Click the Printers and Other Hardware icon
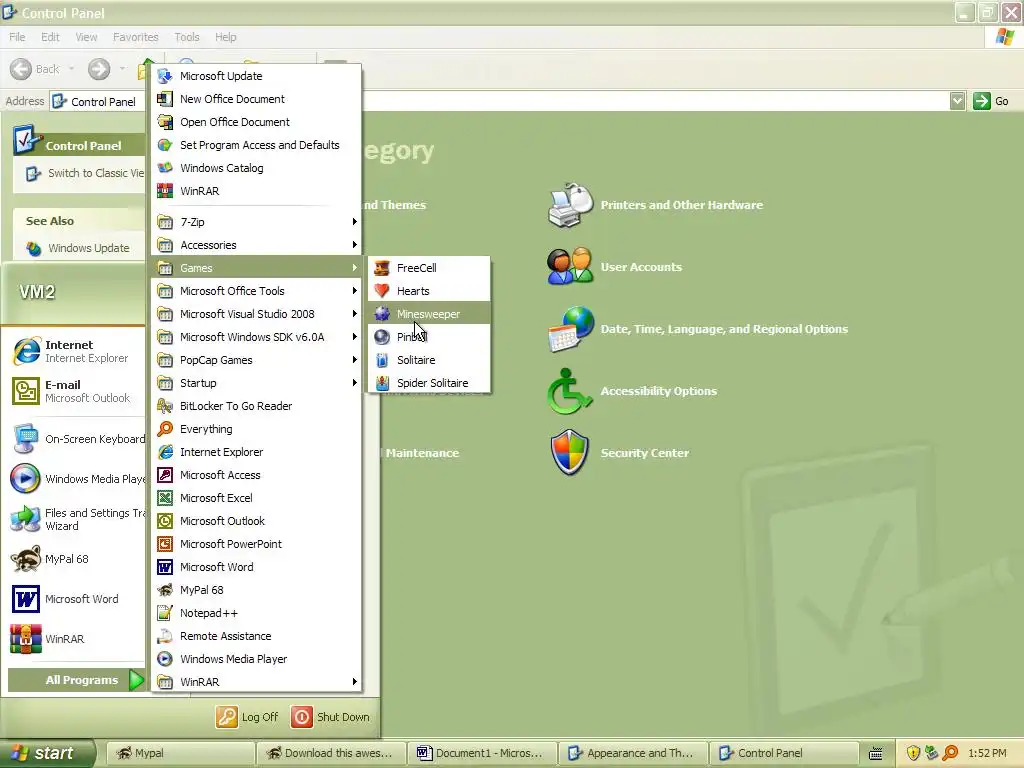This screenshot has height=768, width=1024. 570,205
